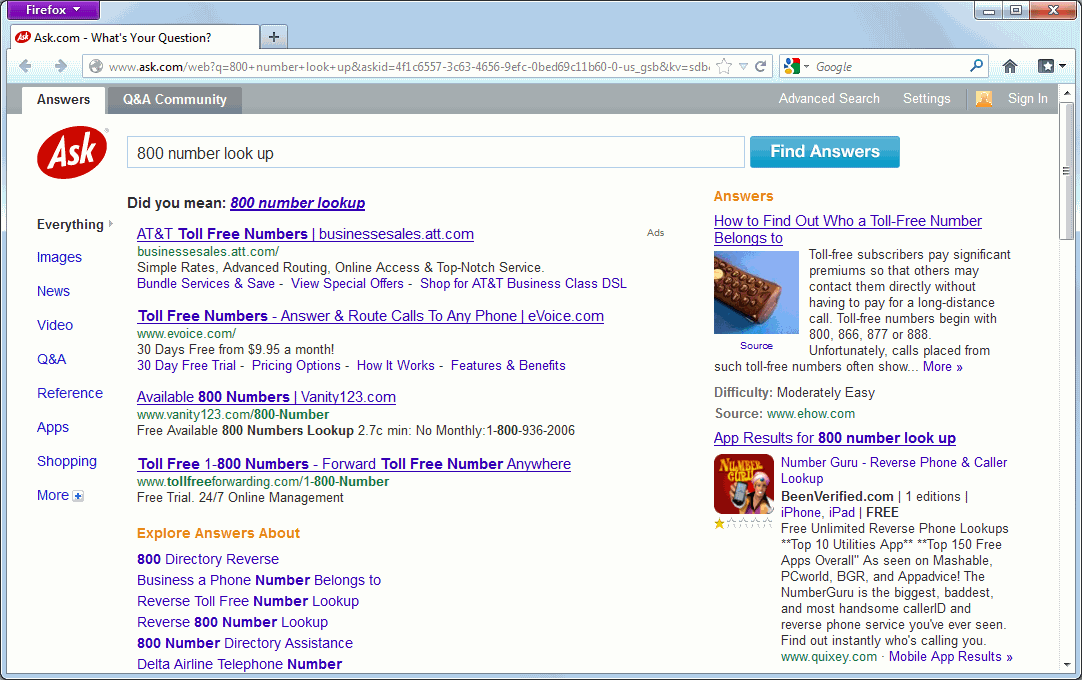Go to the Firefox Home page icon
Image resolution: width=1082 pixels, height=680 pixels.
click(x=1010, y=66)
